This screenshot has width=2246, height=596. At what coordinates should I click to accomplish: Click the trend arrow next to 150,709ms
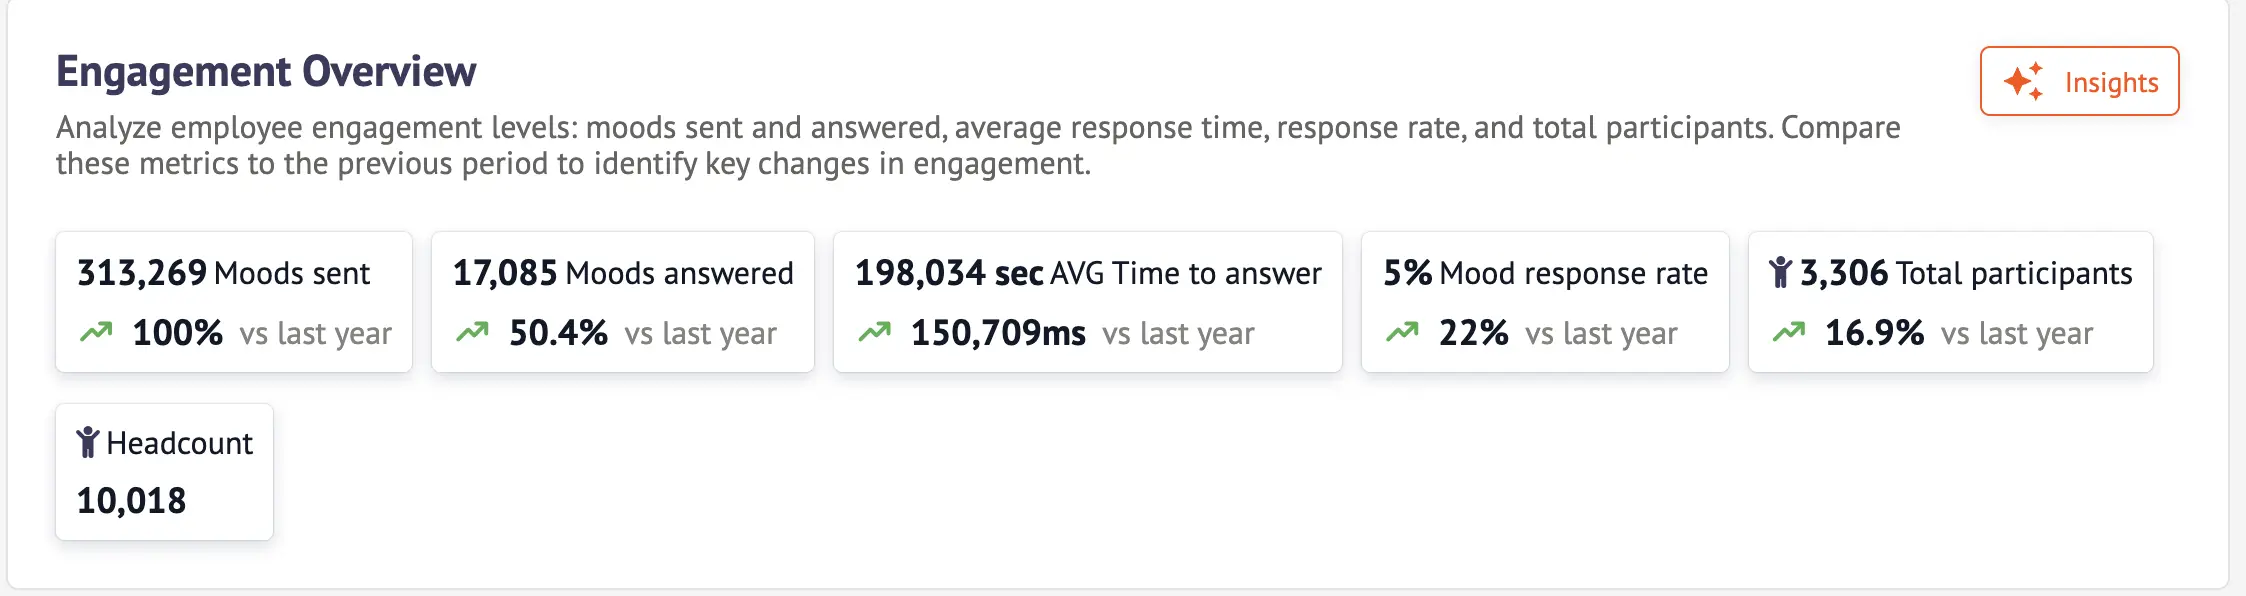pos(874,332)
